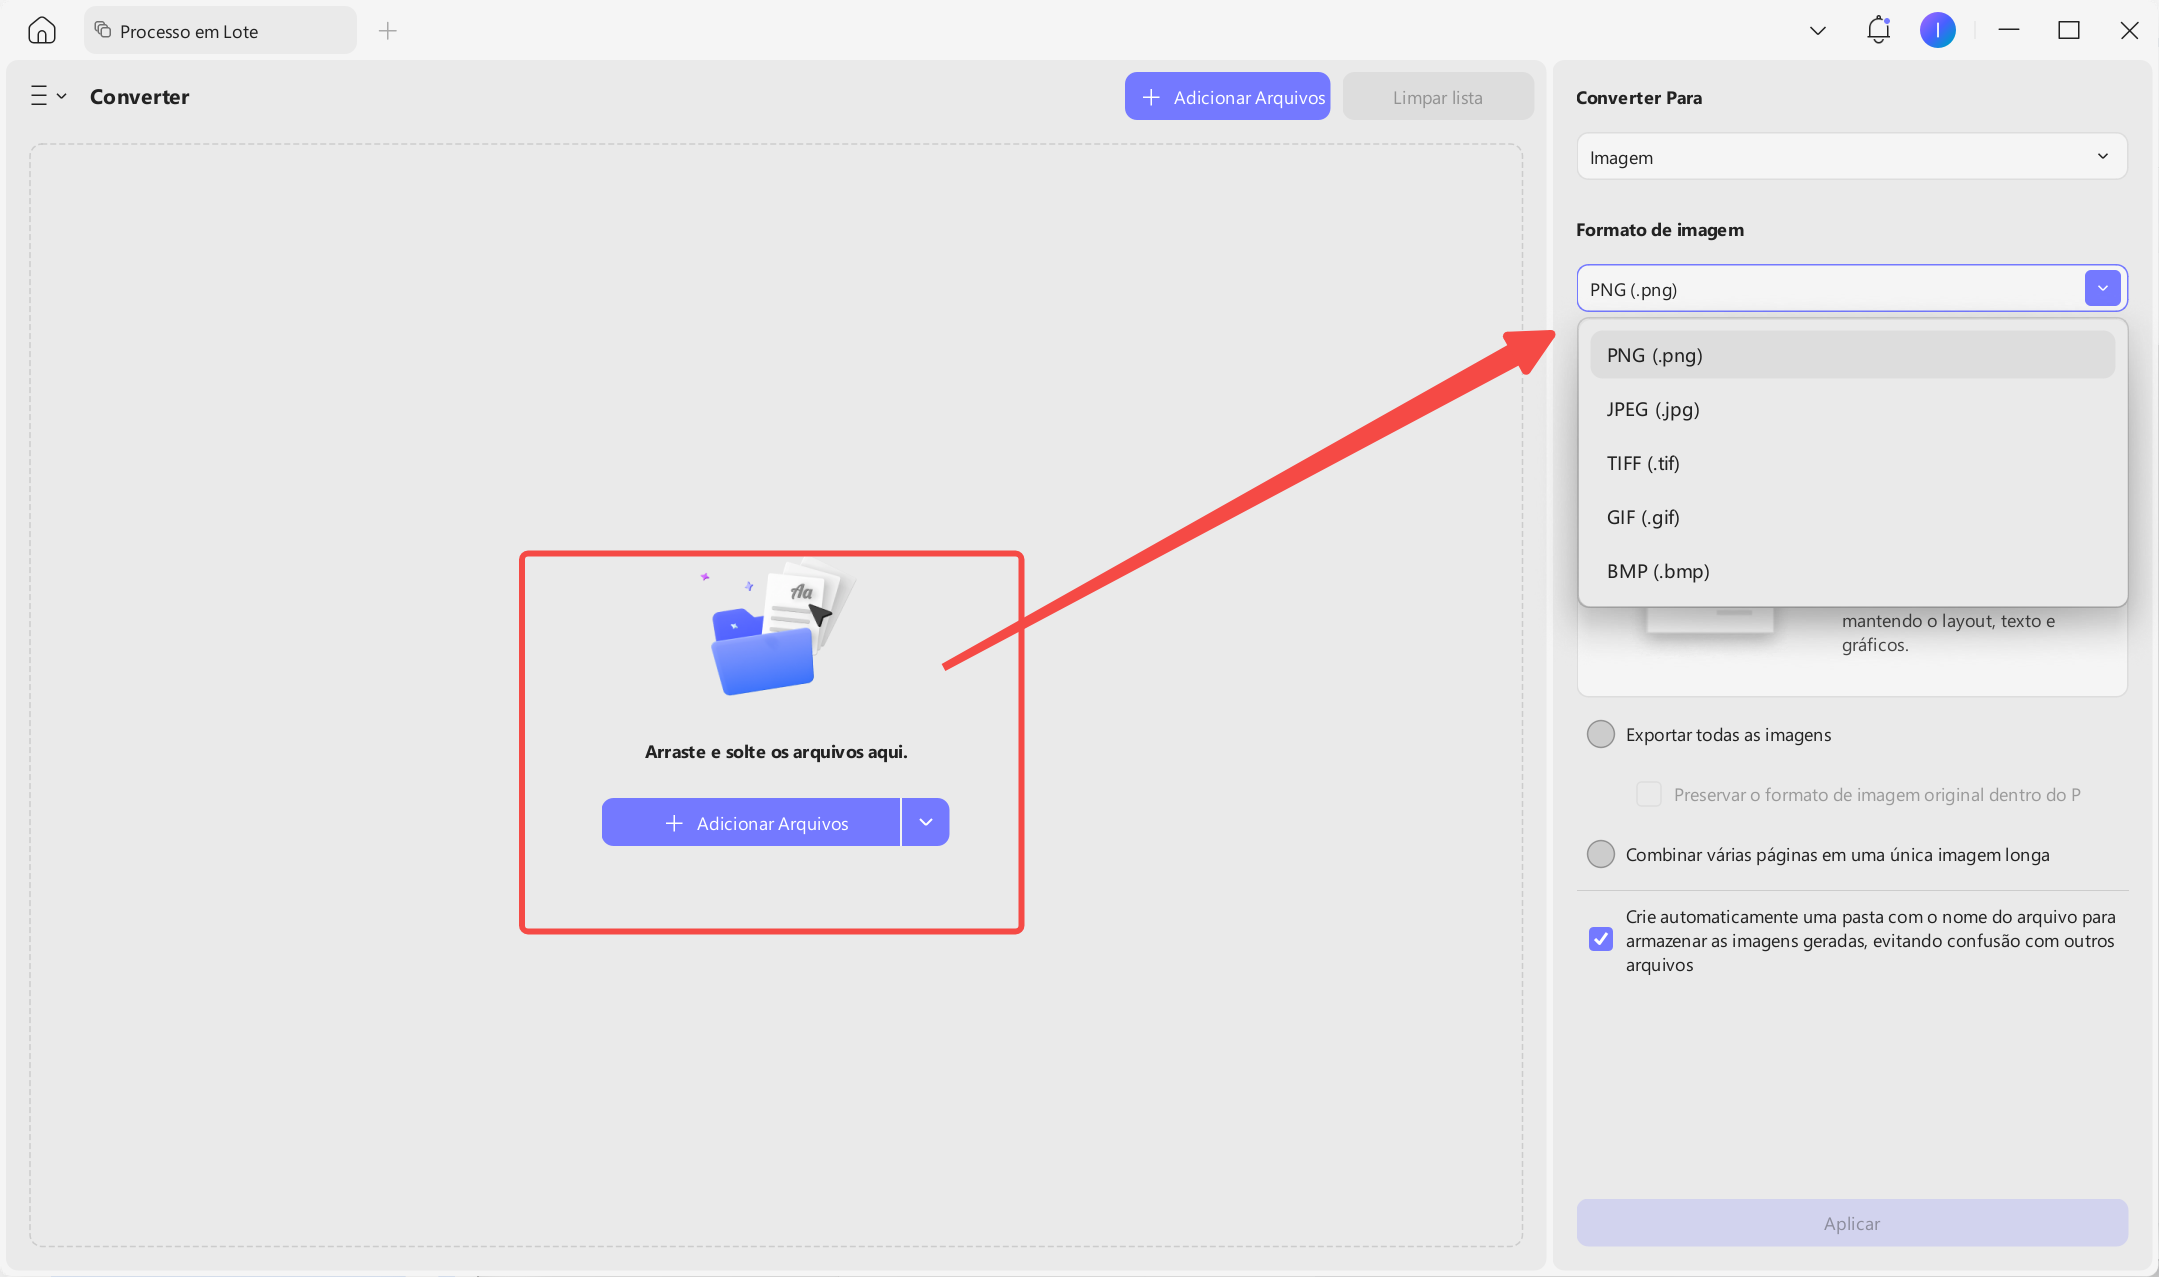
Task: Select JPEG (.jpg) option
Action: point(1852,409)
